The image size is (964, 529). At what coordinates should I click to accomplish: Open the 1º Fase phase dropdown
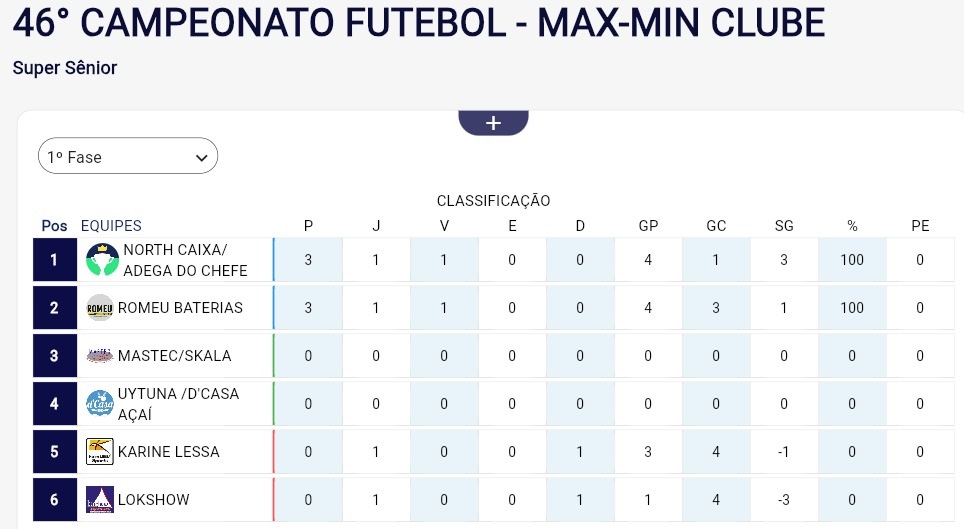click(x=128, y=157)
